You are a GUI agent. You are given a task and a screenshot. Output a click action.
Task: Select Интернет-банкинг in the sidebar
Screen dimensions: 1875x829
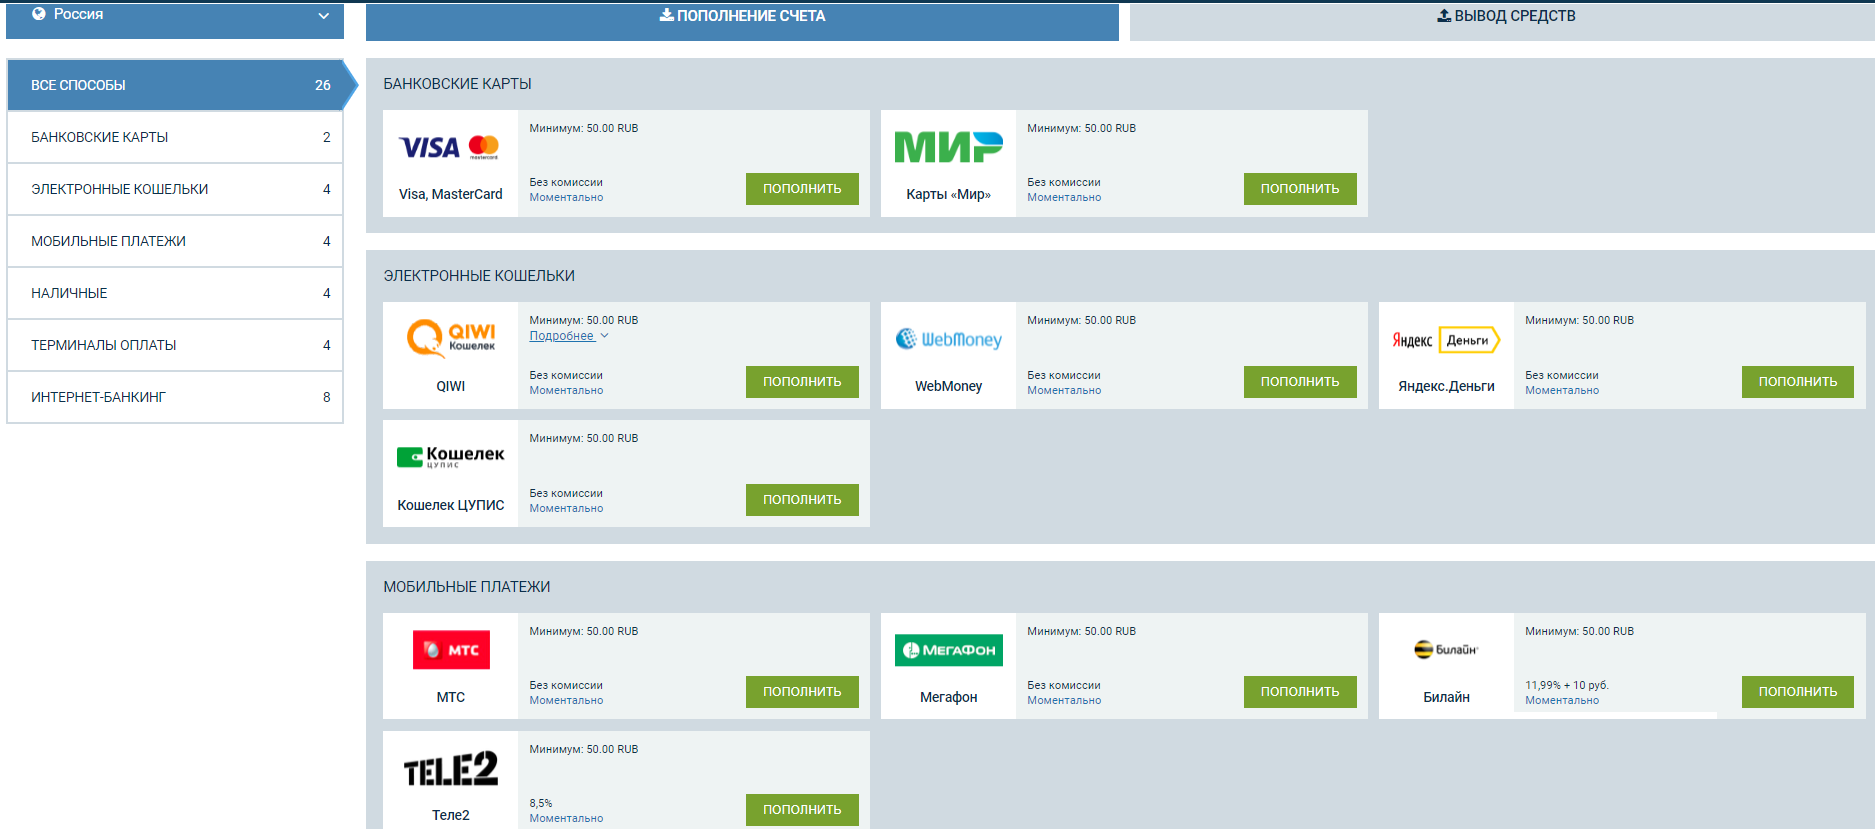175,397
